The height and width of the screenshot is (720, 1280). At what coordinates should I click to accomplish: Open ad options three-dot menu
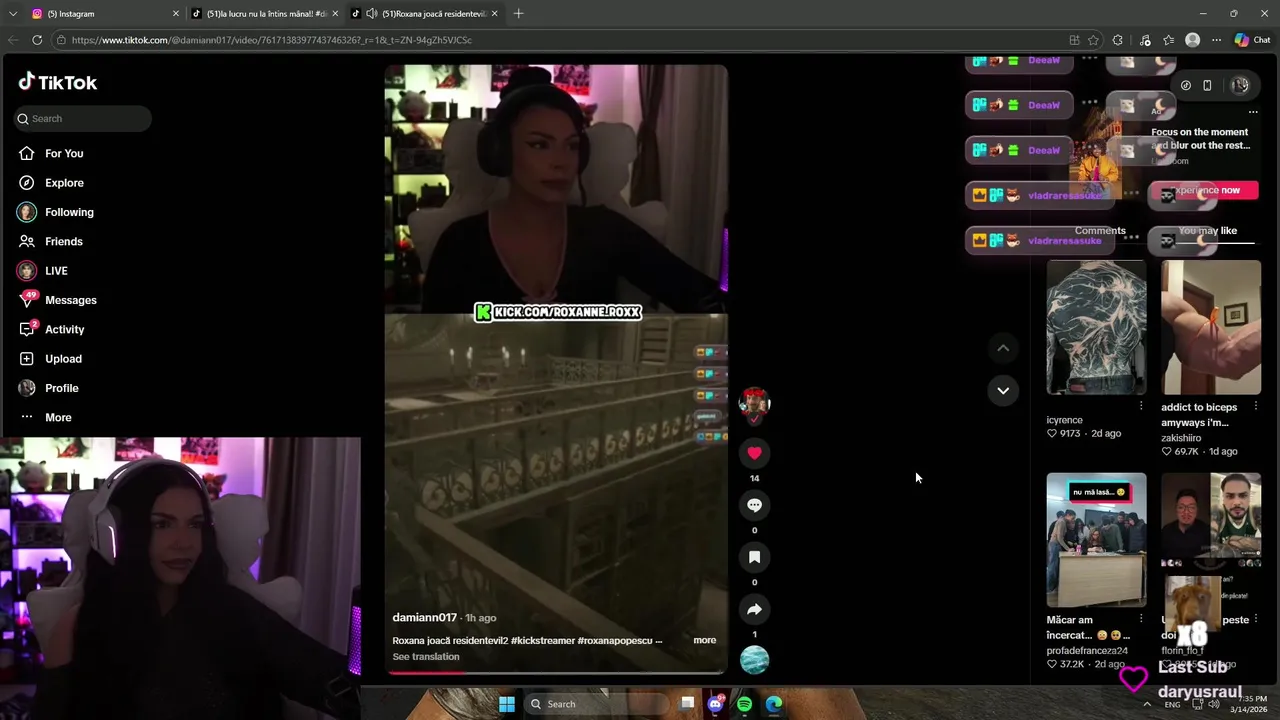tap(1253, 112)
